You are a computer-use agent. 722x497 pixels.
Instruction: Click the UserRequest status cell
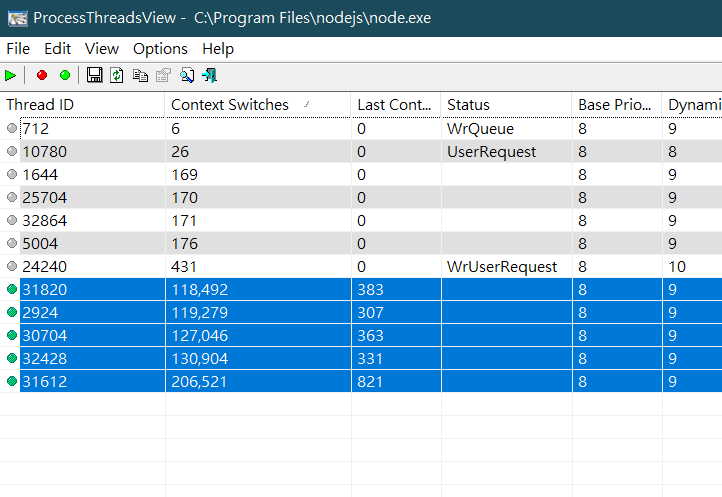coord(491,152)
